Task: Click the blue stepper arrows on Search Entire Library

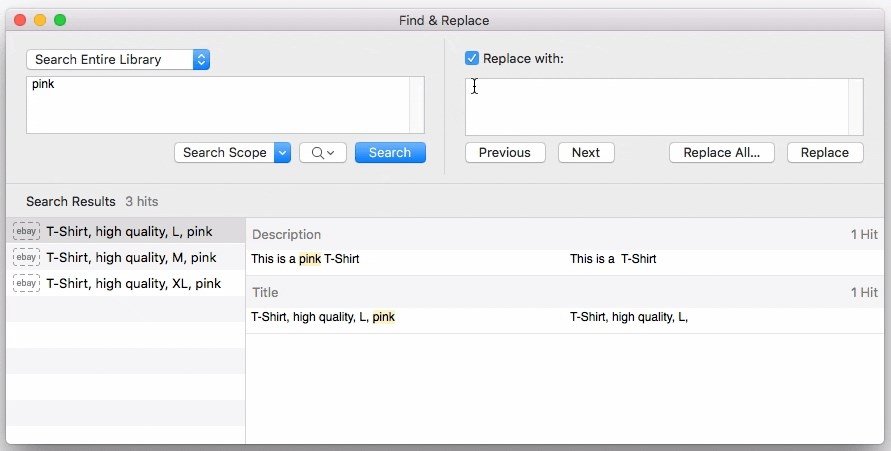Action: (x=201, y=60)
